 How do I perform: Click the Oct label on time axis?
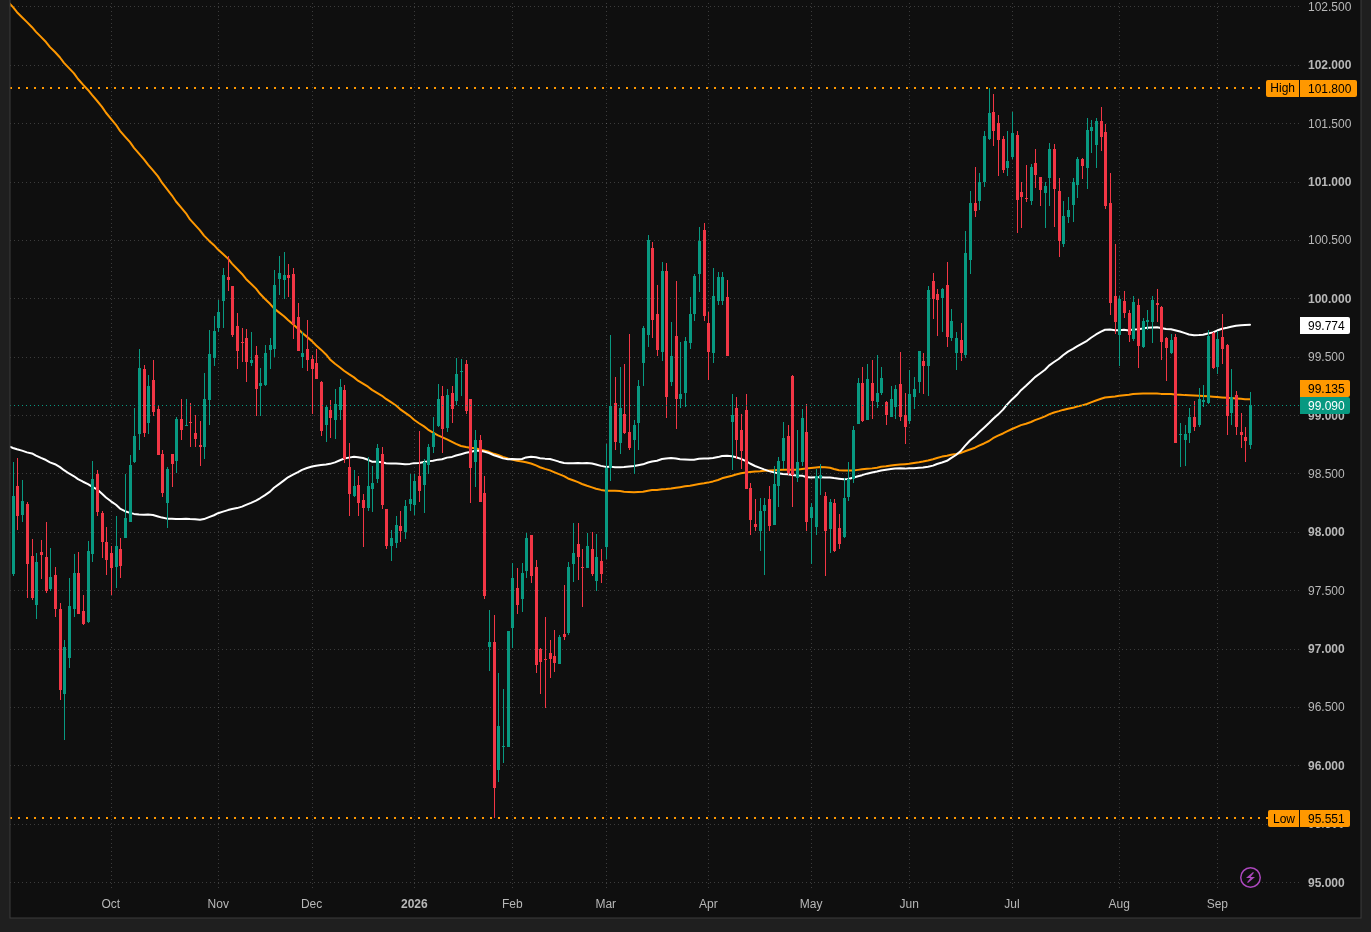coord(111,904)
